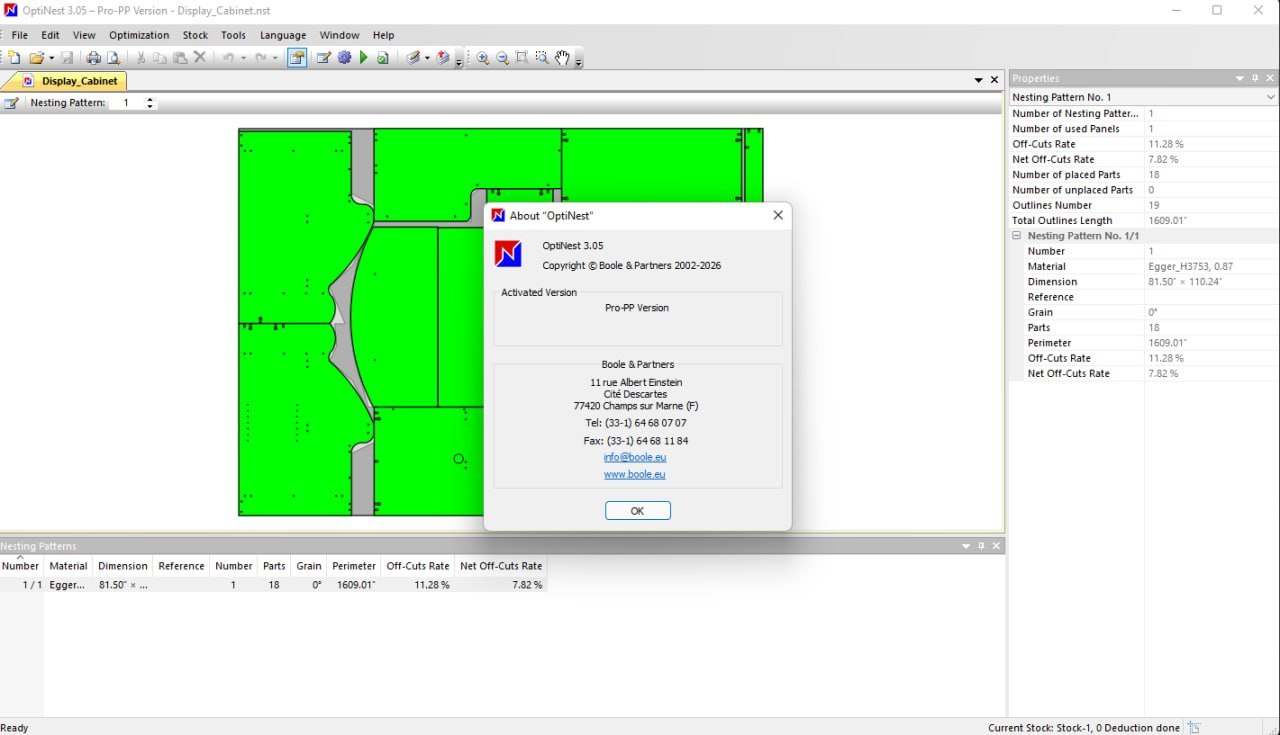
Task: Close the Properties panel
Action: click(x=1270, y=78)
